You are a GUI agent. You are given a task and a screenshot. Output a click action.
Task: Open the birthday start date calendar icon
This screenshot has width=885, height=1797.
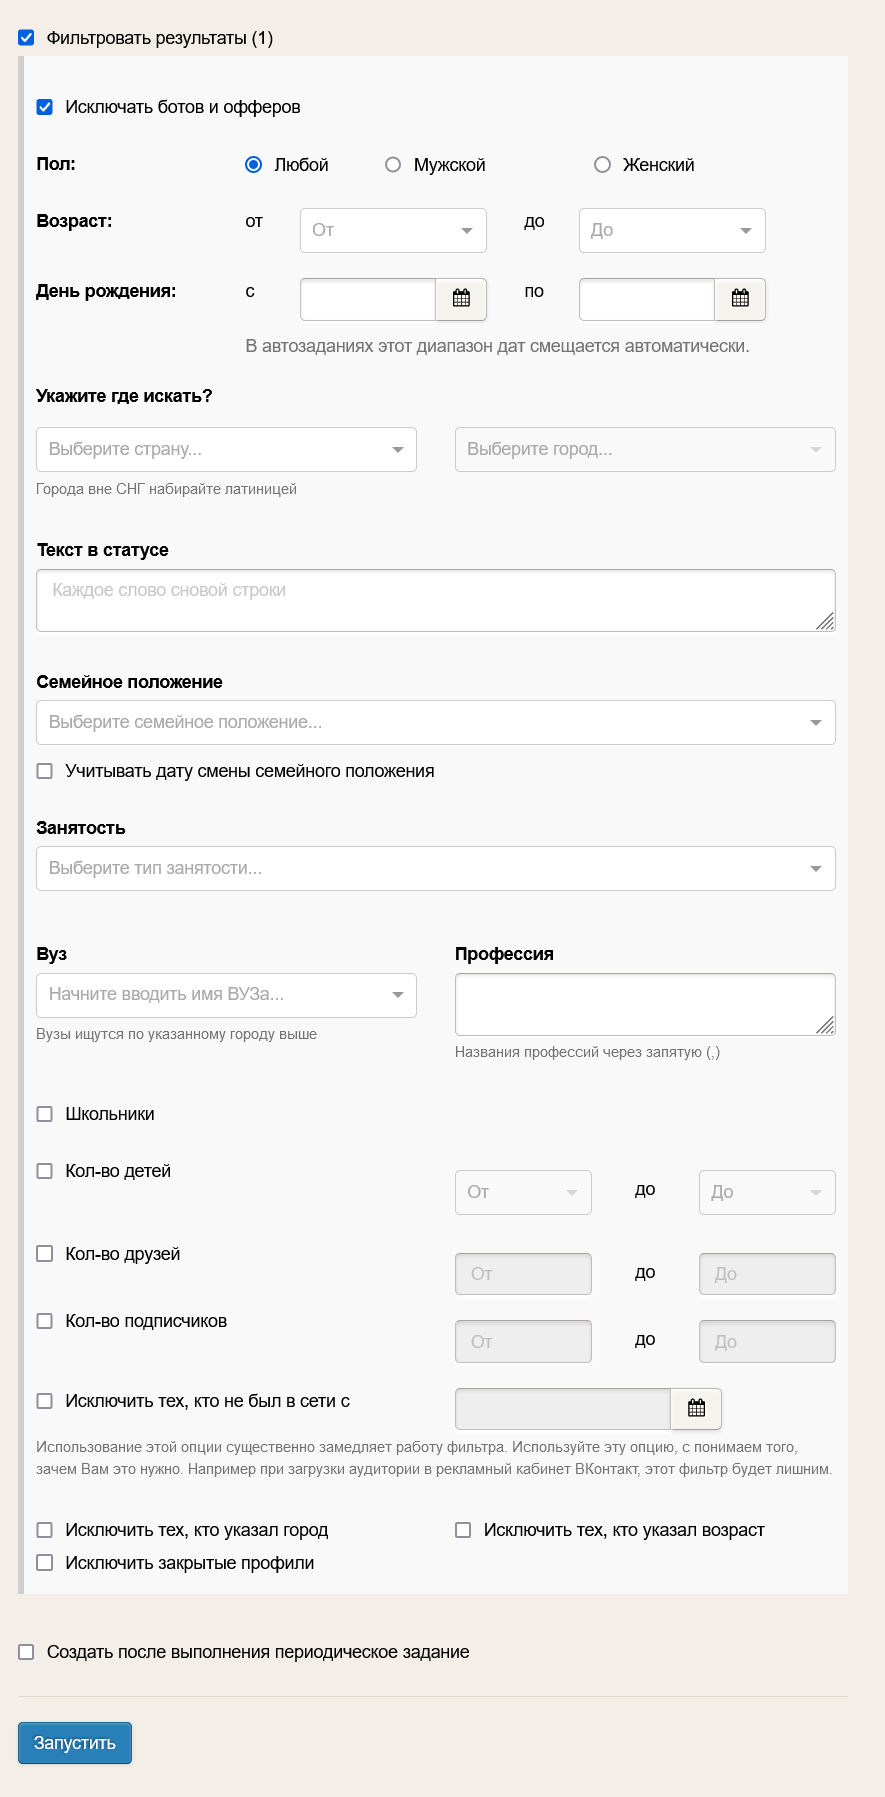461,299
